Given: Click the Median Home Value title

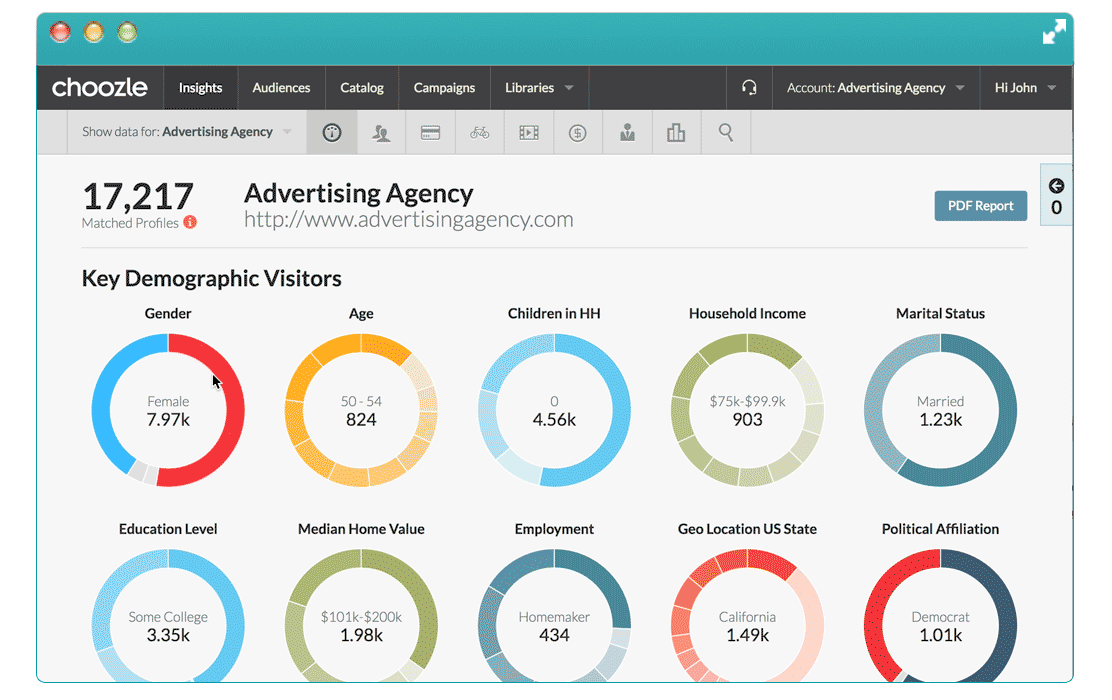Looking at the screenshot, I should click(x=361, y=529).
